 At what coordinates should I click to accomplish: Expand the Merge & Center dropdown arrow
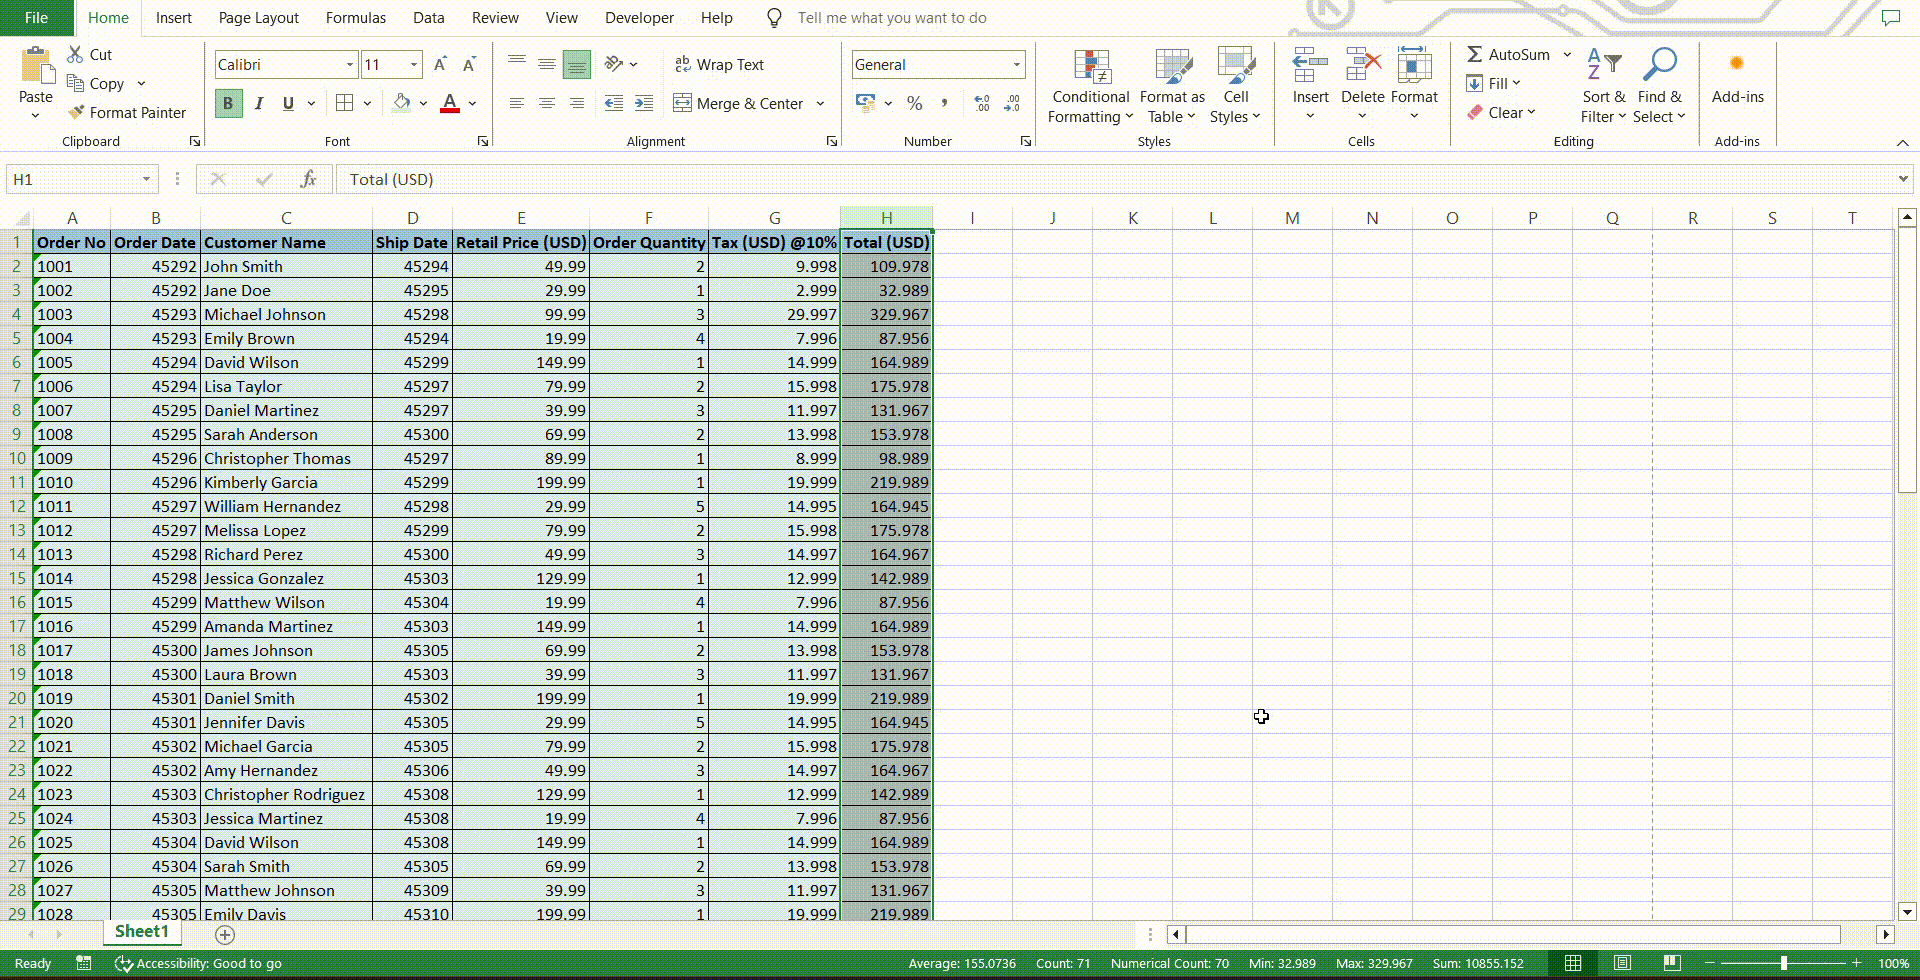coord(821,103)
